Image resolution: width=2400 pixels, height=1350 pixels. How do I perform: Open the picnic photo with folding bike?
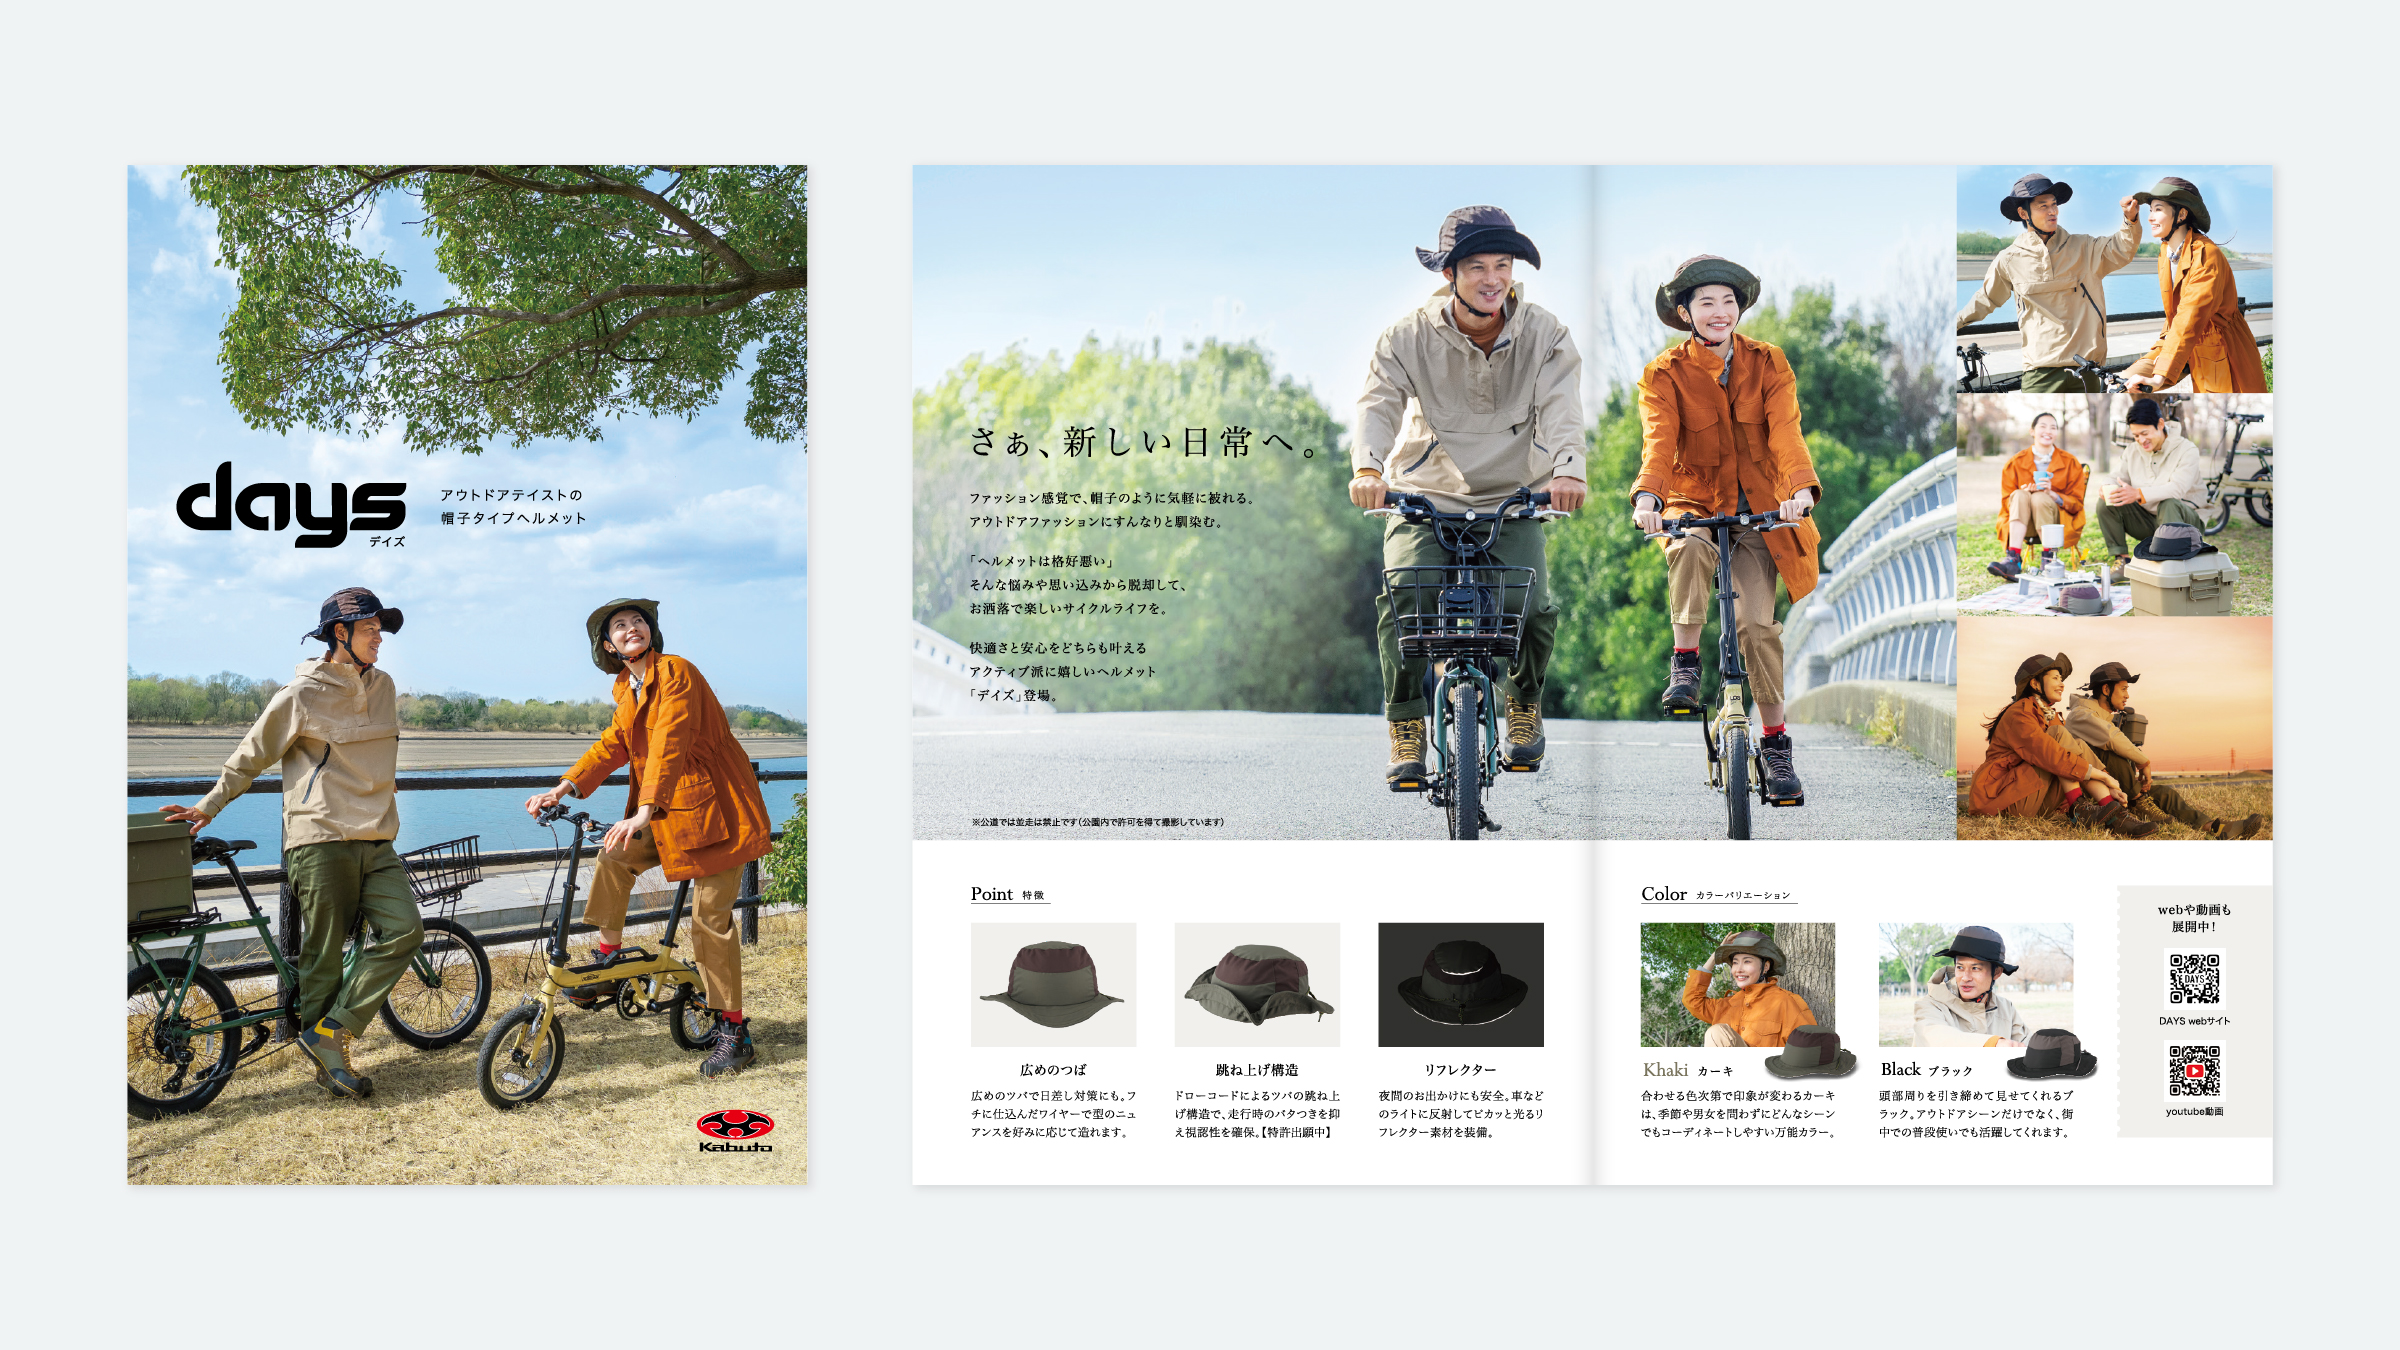coord(2114,504)
